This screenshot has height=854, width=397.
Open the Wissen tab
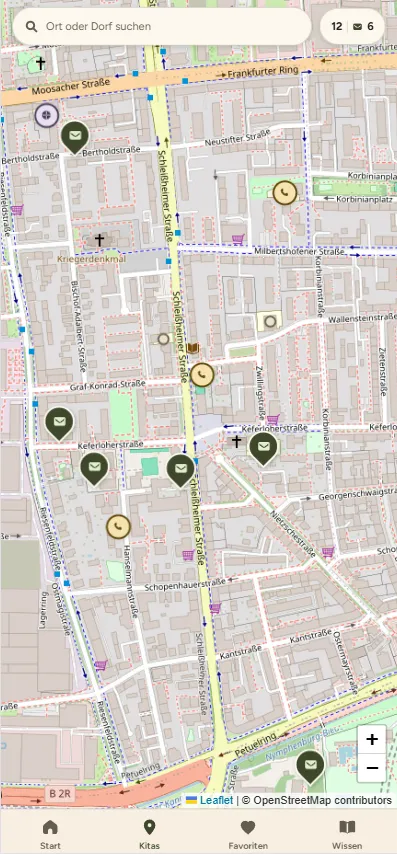(347, 834)
